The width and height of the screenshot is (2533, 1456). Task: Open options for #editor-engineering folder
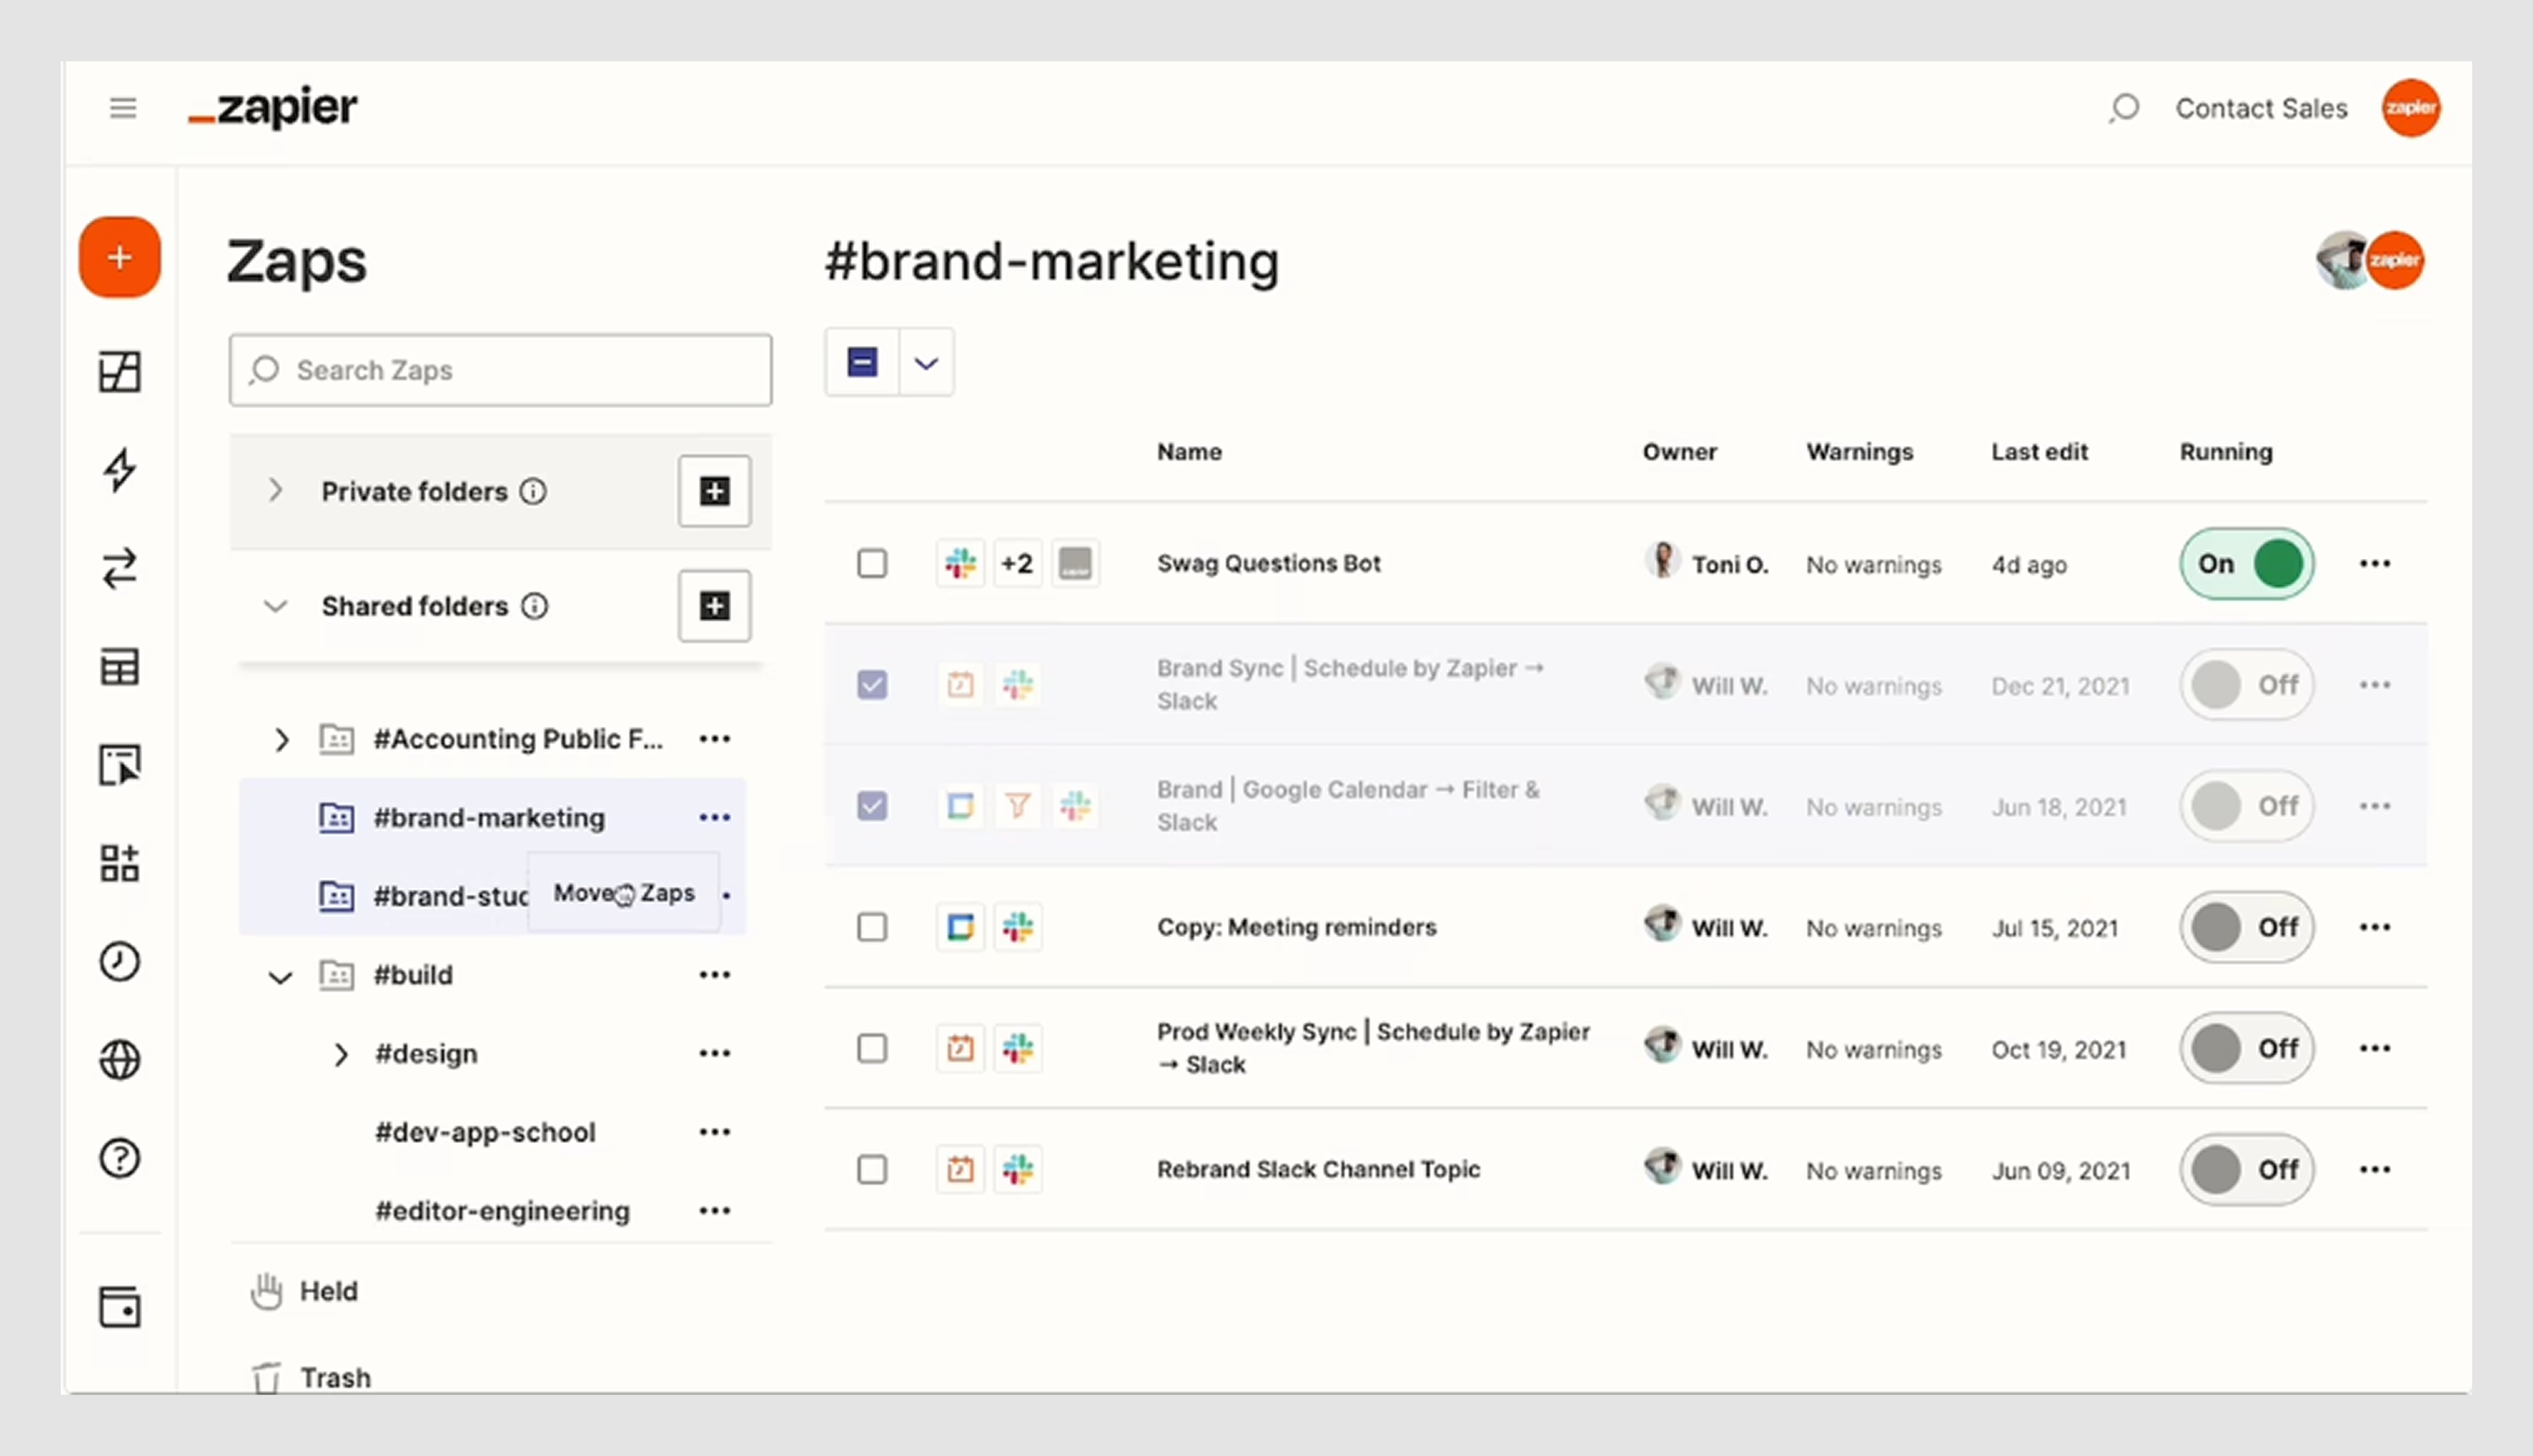[715, 1211]
